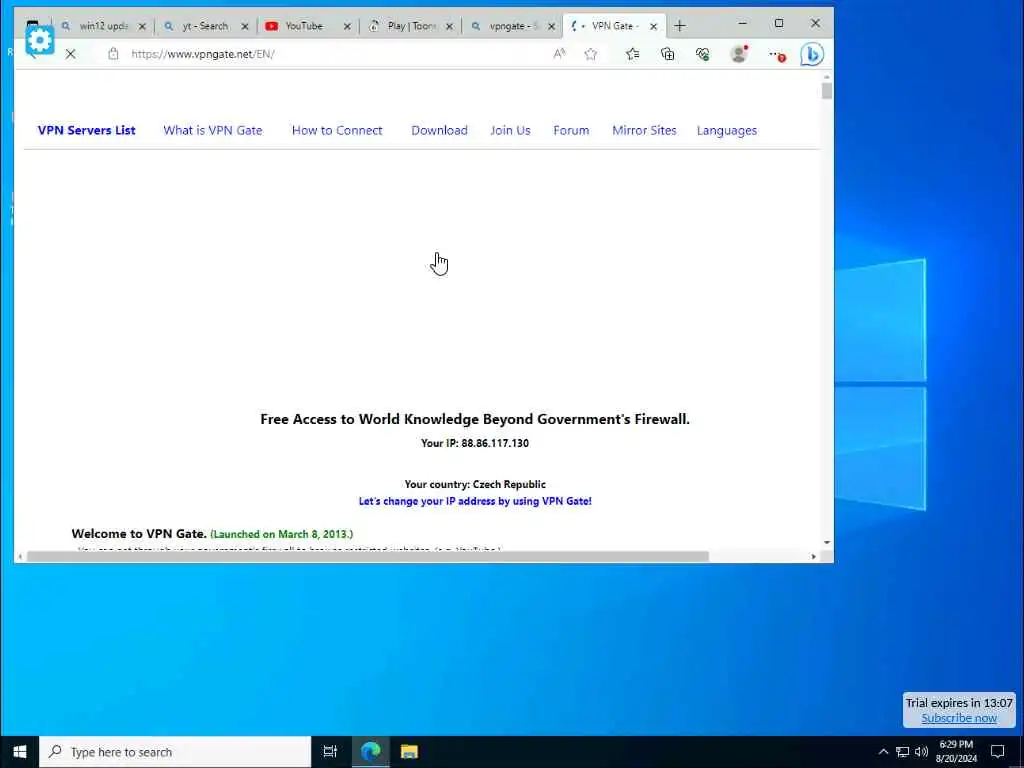Screen dimensions: 1024x768
Task: Switch to YouTube tab
Action: (x=304, y=26)
